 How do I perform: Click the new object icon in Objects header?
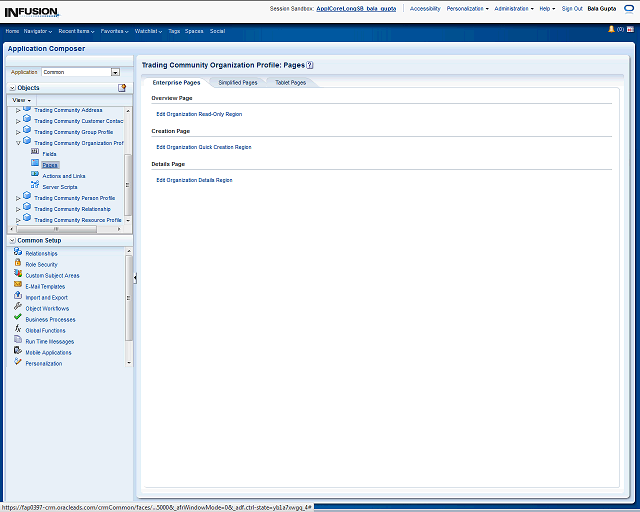coord(122,88)
